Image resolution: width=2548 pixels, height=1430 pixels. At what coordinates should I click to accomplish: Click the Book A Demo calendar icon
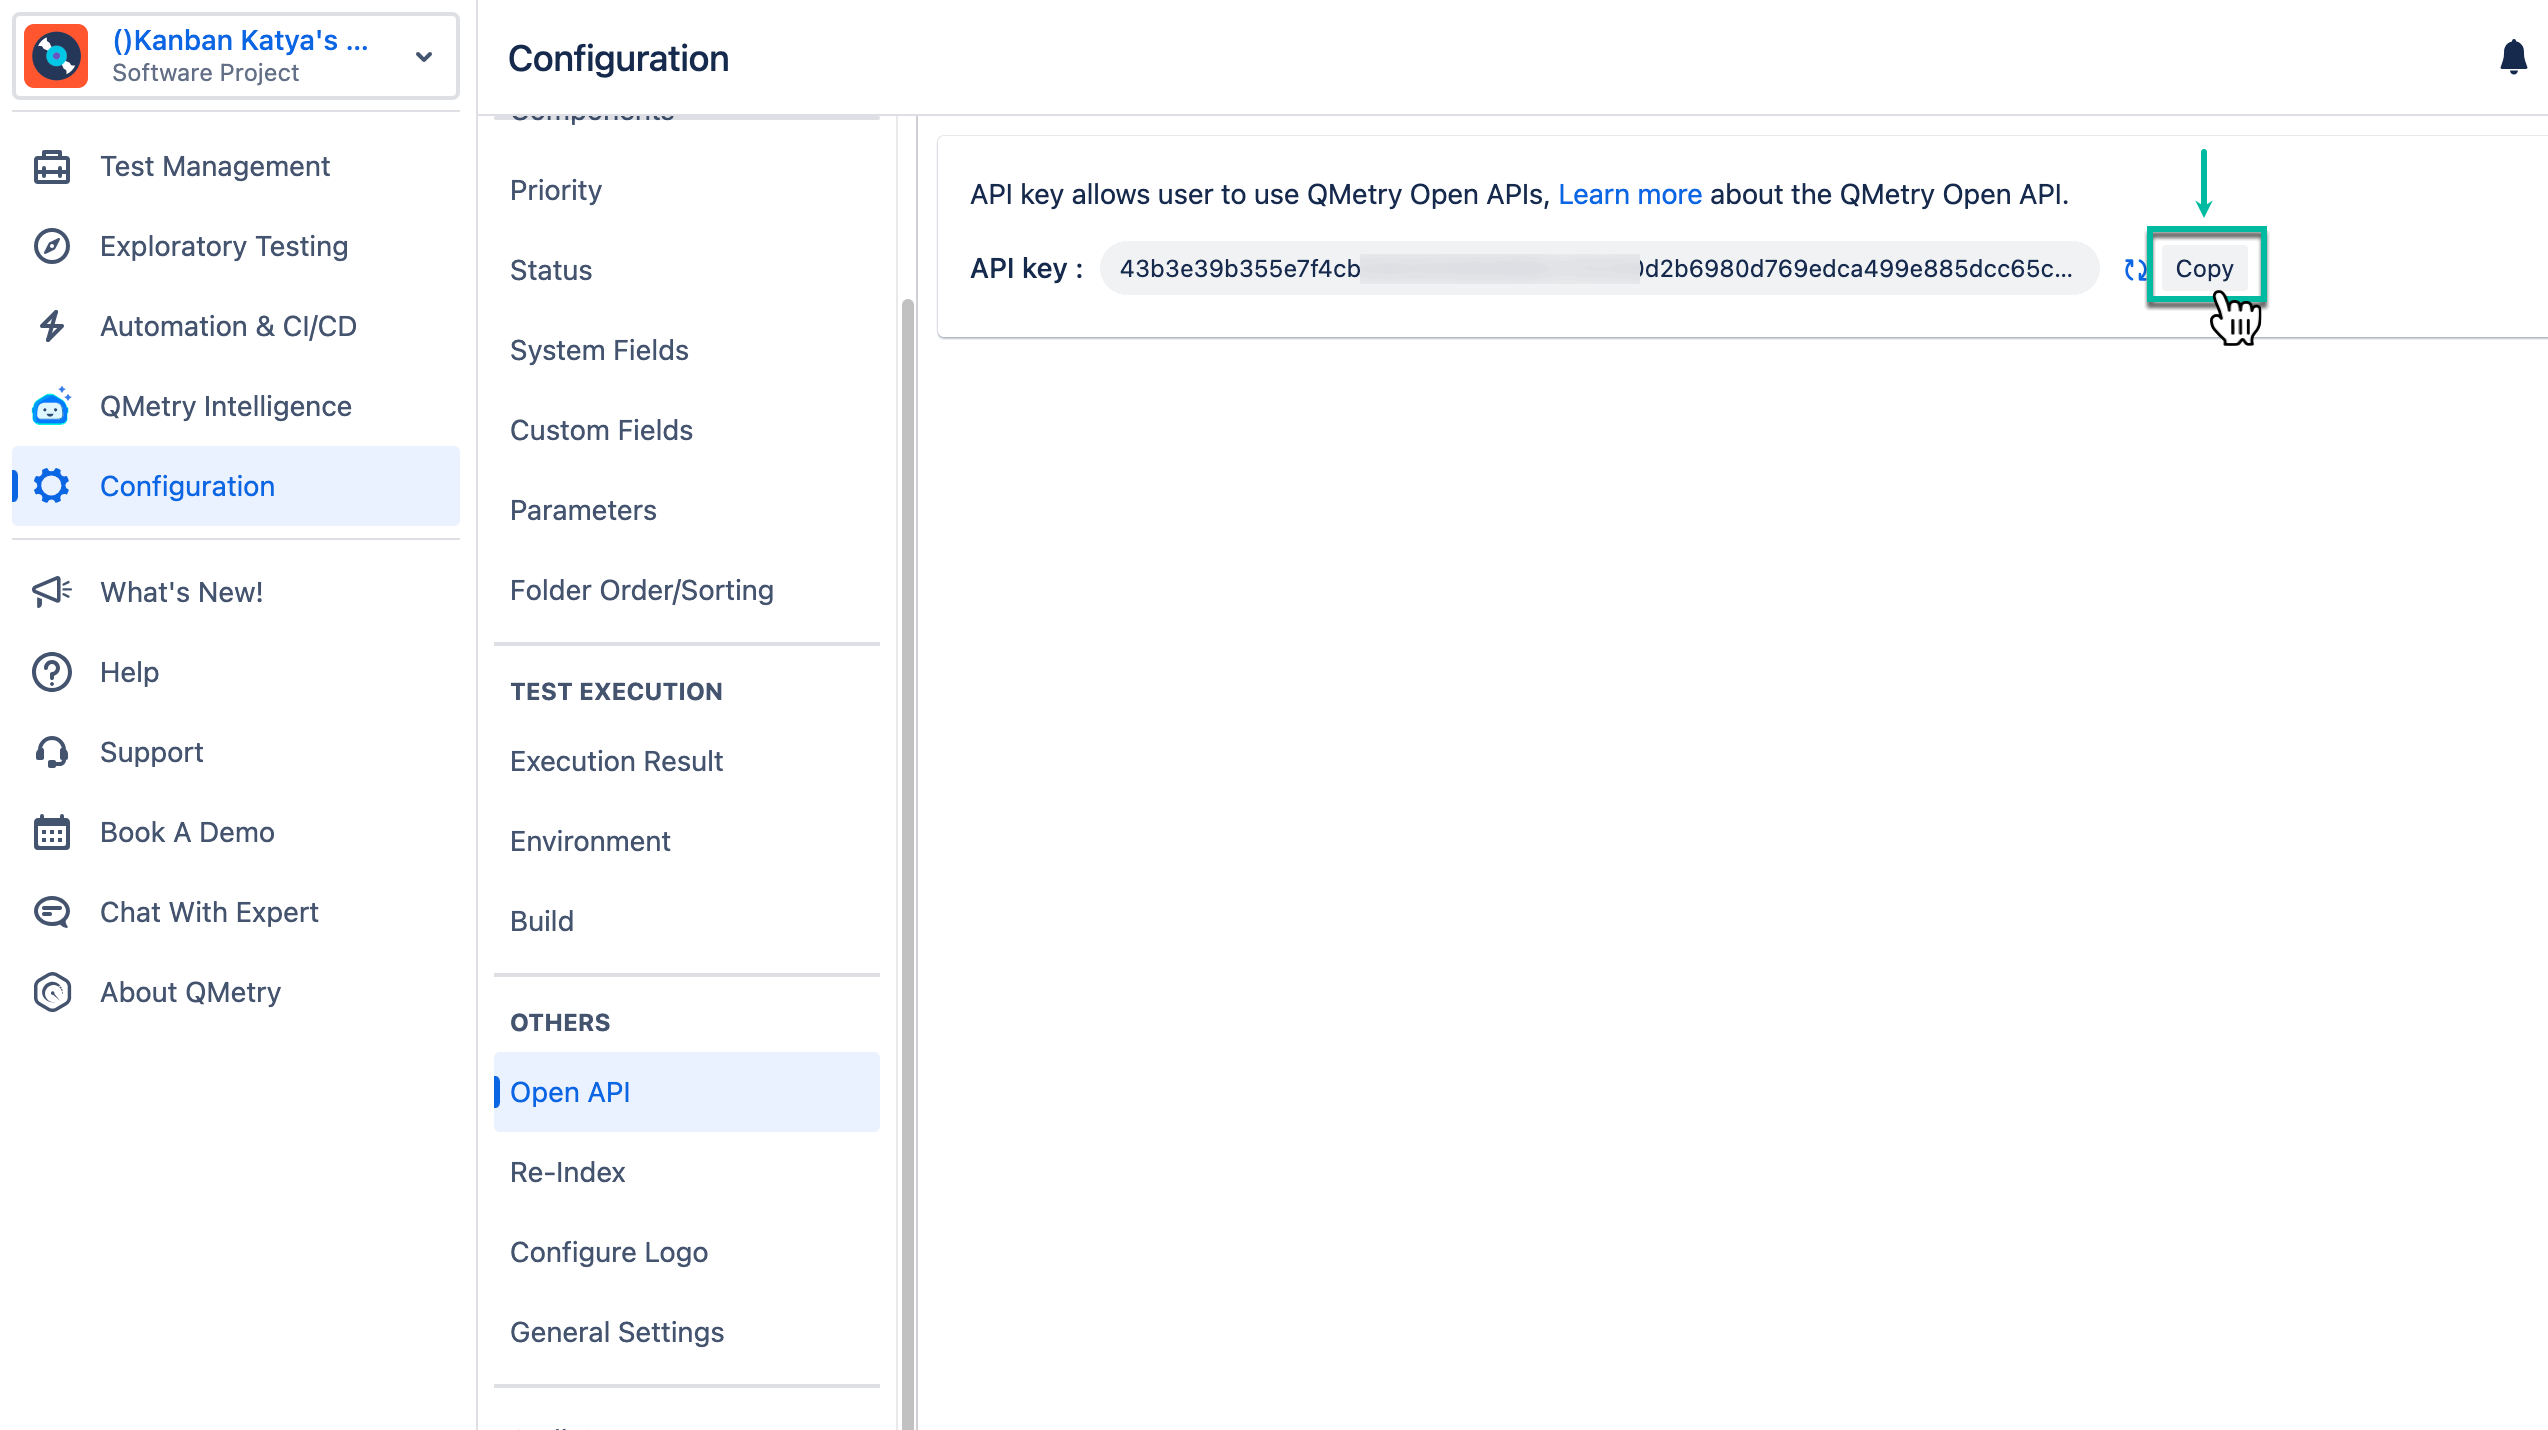pyautogui.click(x=50, y=831)
